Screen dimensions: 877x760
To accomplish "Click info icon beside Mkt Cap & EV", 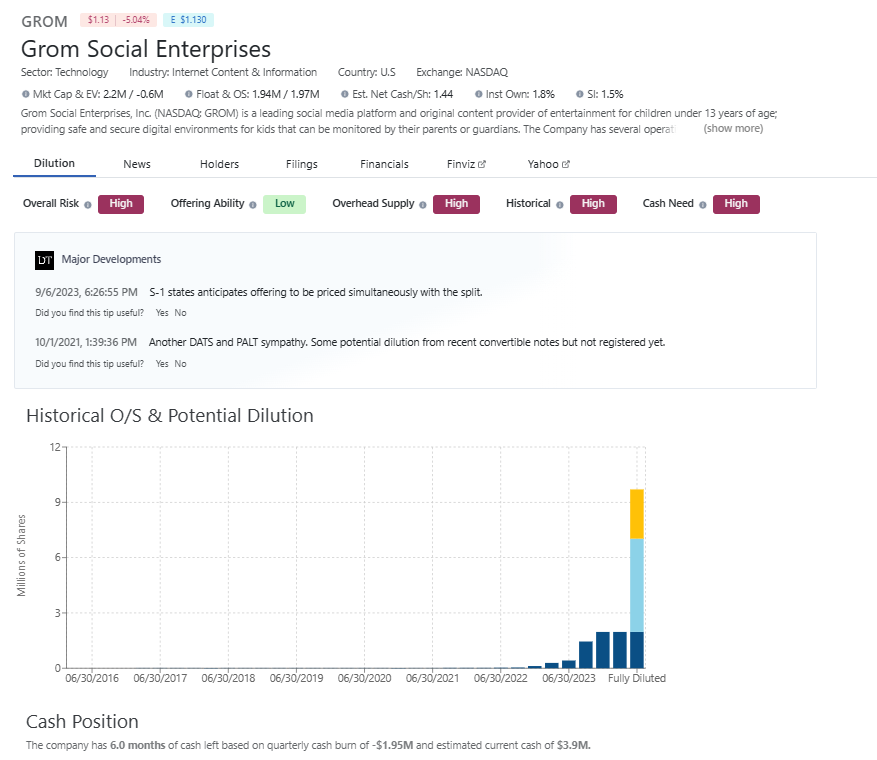I will click(25, 94).
